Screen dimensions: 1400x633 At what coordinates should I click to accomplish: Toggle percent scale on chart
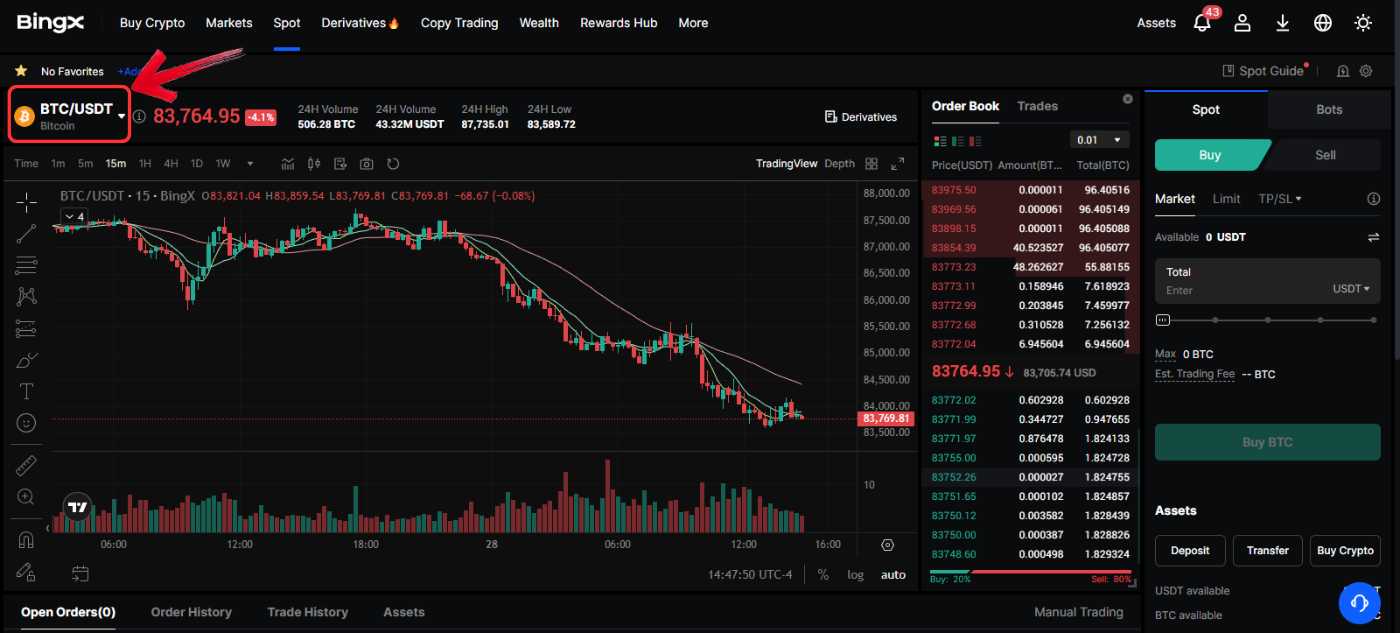click(823, 575)
